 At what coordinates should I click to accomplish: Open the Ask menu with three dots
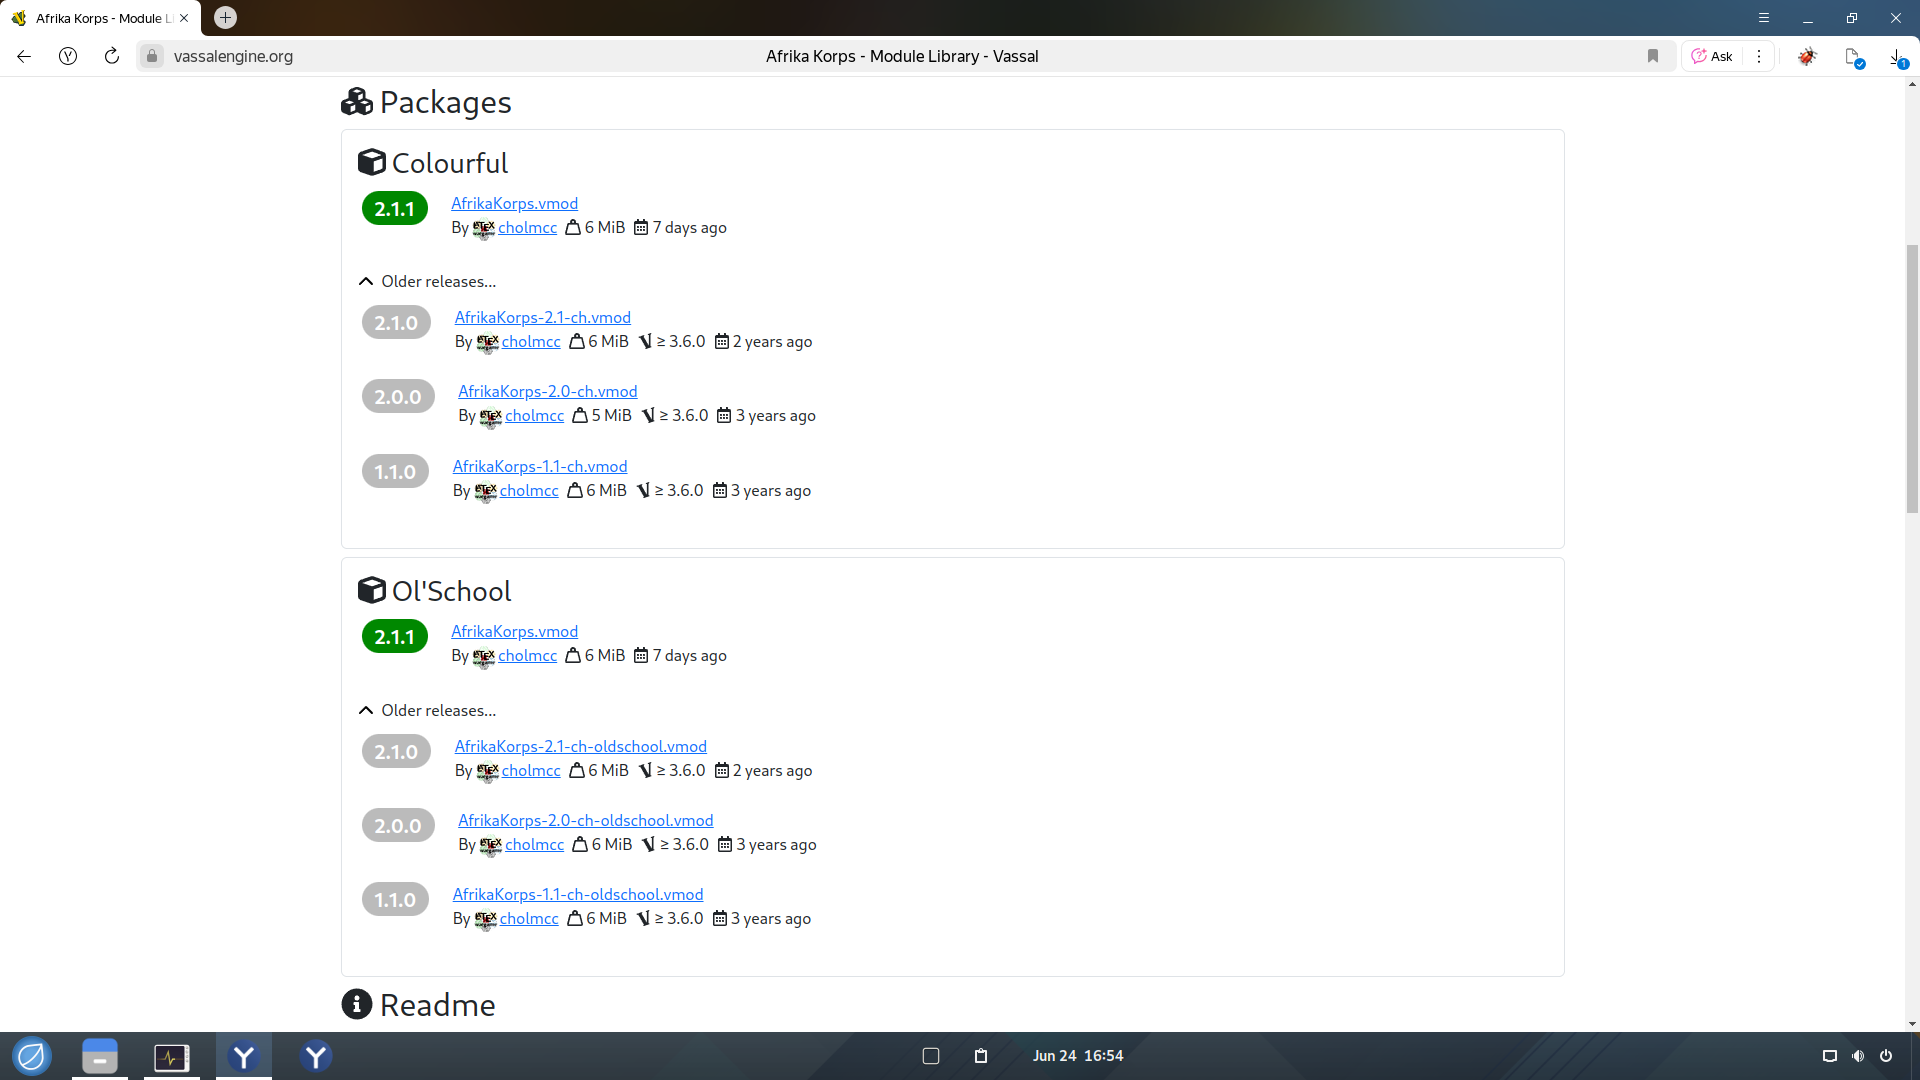click(1759, 56)
